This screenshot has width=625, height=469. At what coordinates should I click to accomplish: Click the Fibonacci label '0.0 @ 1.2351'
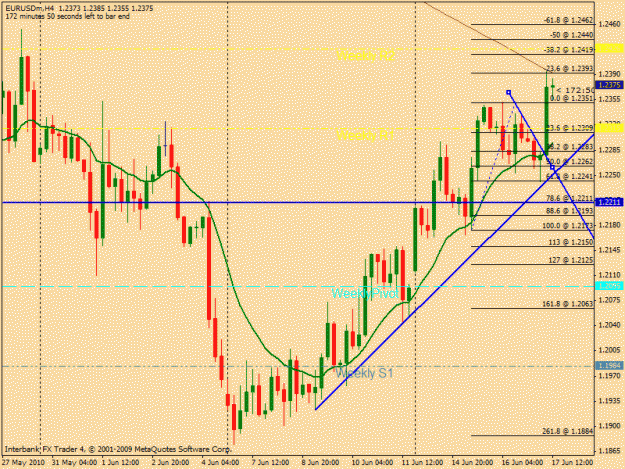572,98
